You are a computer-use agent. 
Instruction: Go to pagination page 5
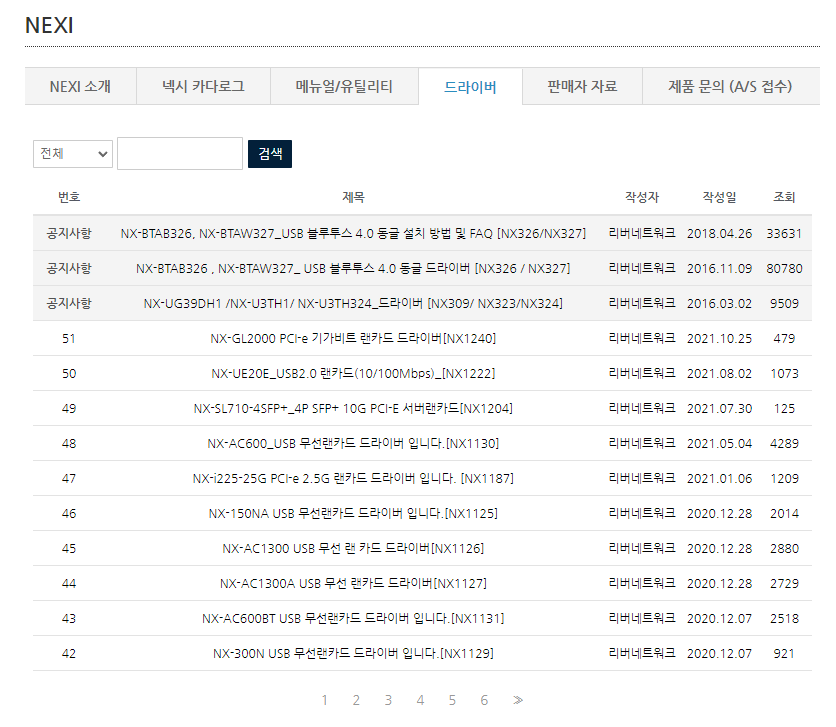(x=452, y=700)
